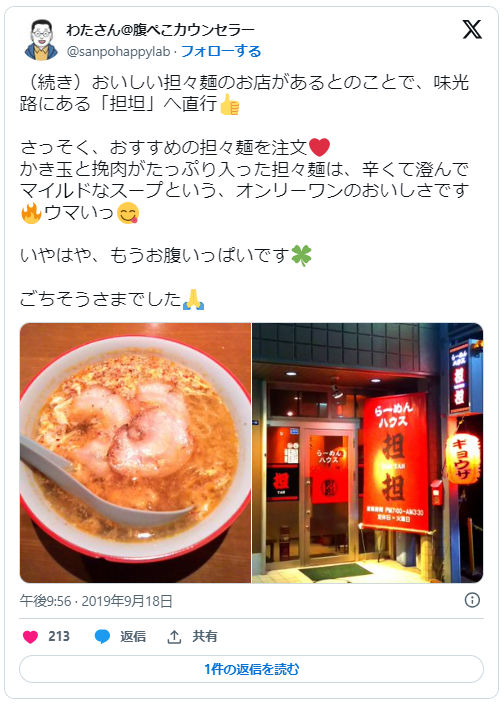The width and height of the screenshot is (504, 705).
Task: Click the 返信 reply label
Action: [133, 637]
